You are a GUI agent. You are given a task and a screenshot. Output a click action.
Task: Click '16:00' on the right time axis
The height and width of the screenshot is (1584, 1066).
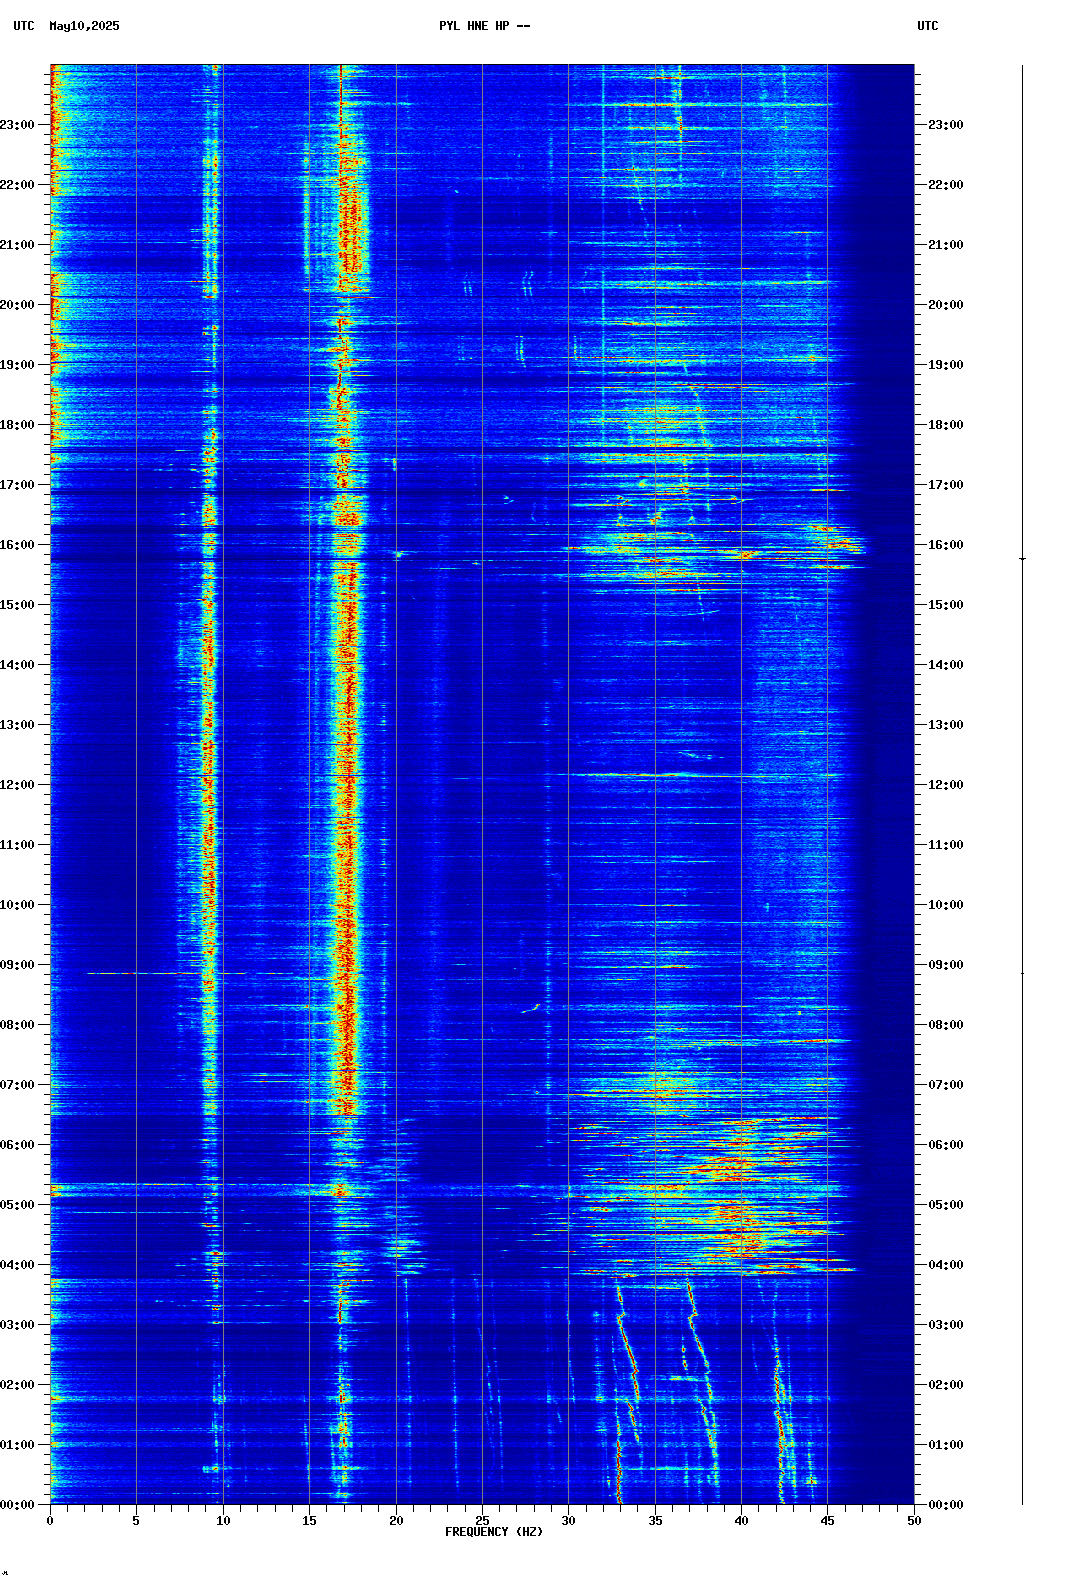click(x=946, y=545)
